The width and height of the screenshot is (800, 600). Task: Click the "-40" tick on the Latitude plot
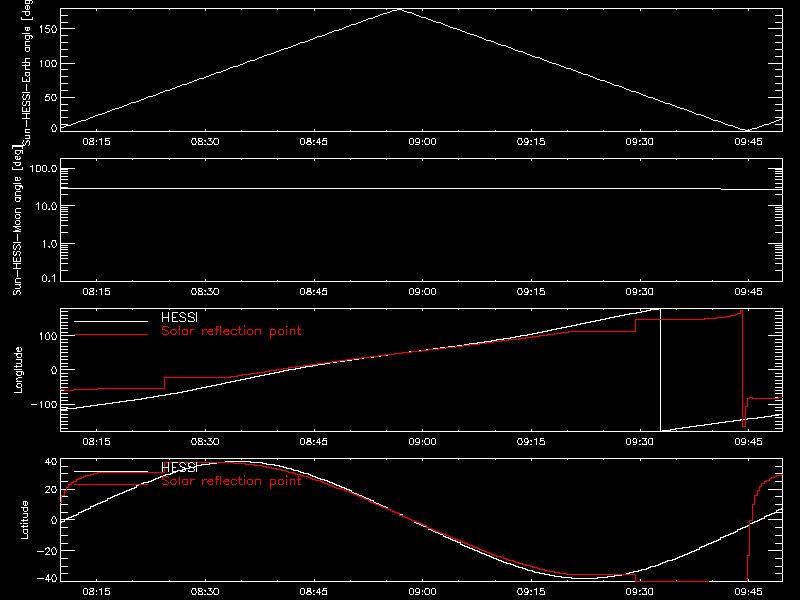pyautogui.click(x=47, y=579)
